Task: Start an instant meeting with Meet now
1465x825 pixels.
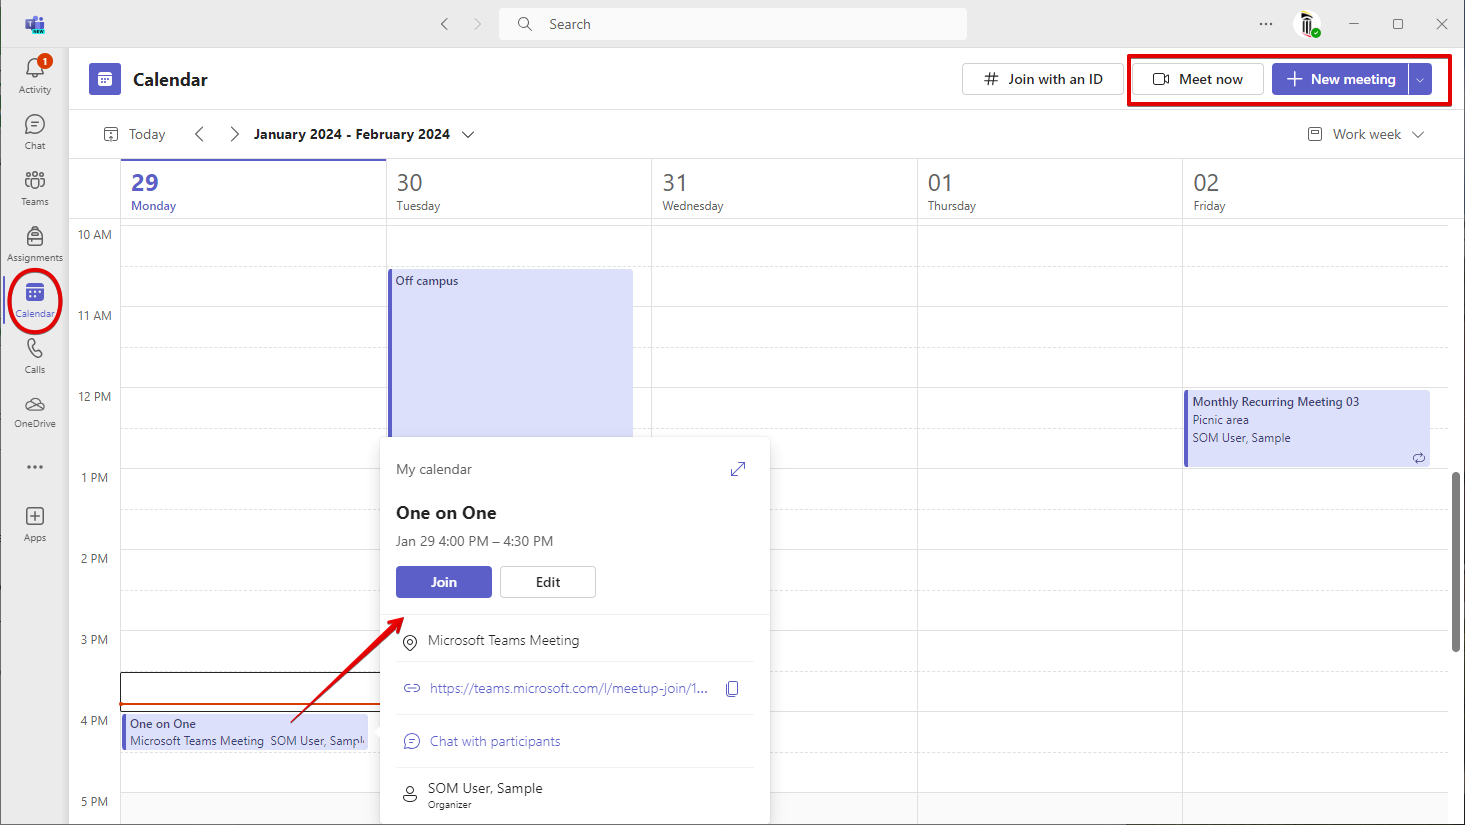Action: pos(1198,79)
